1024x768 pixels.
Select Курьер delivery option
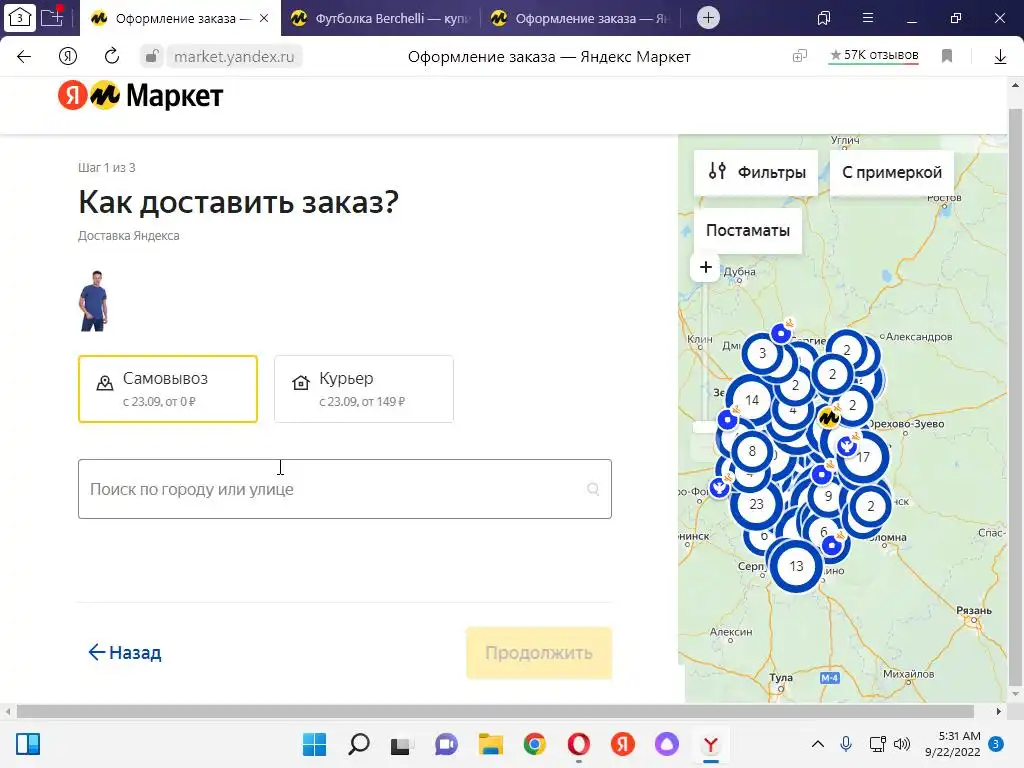coord(364,389)
